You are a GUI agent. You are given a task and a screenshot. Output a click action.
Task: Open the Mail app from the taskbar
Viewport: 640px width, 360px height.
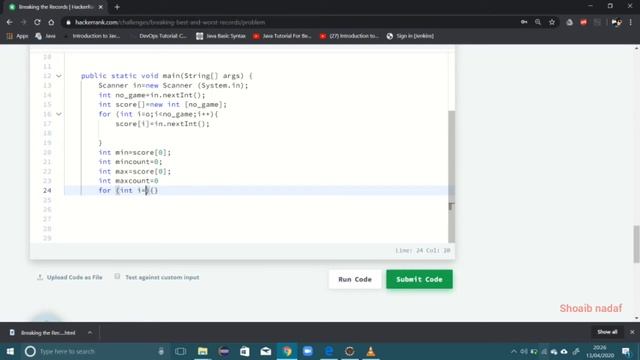(x=266, y=351)
